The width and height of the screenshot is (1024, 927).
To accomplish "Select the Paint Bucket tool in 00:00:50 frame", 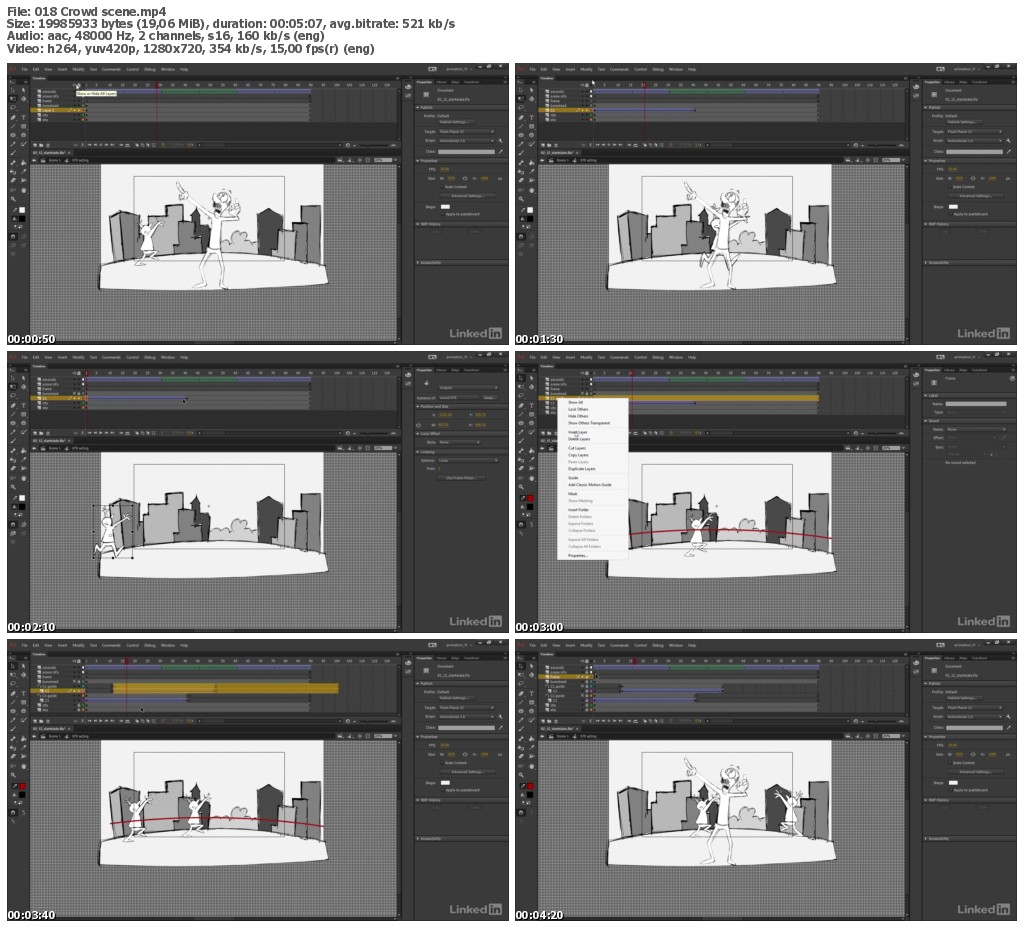I will [x=24, y=163].
